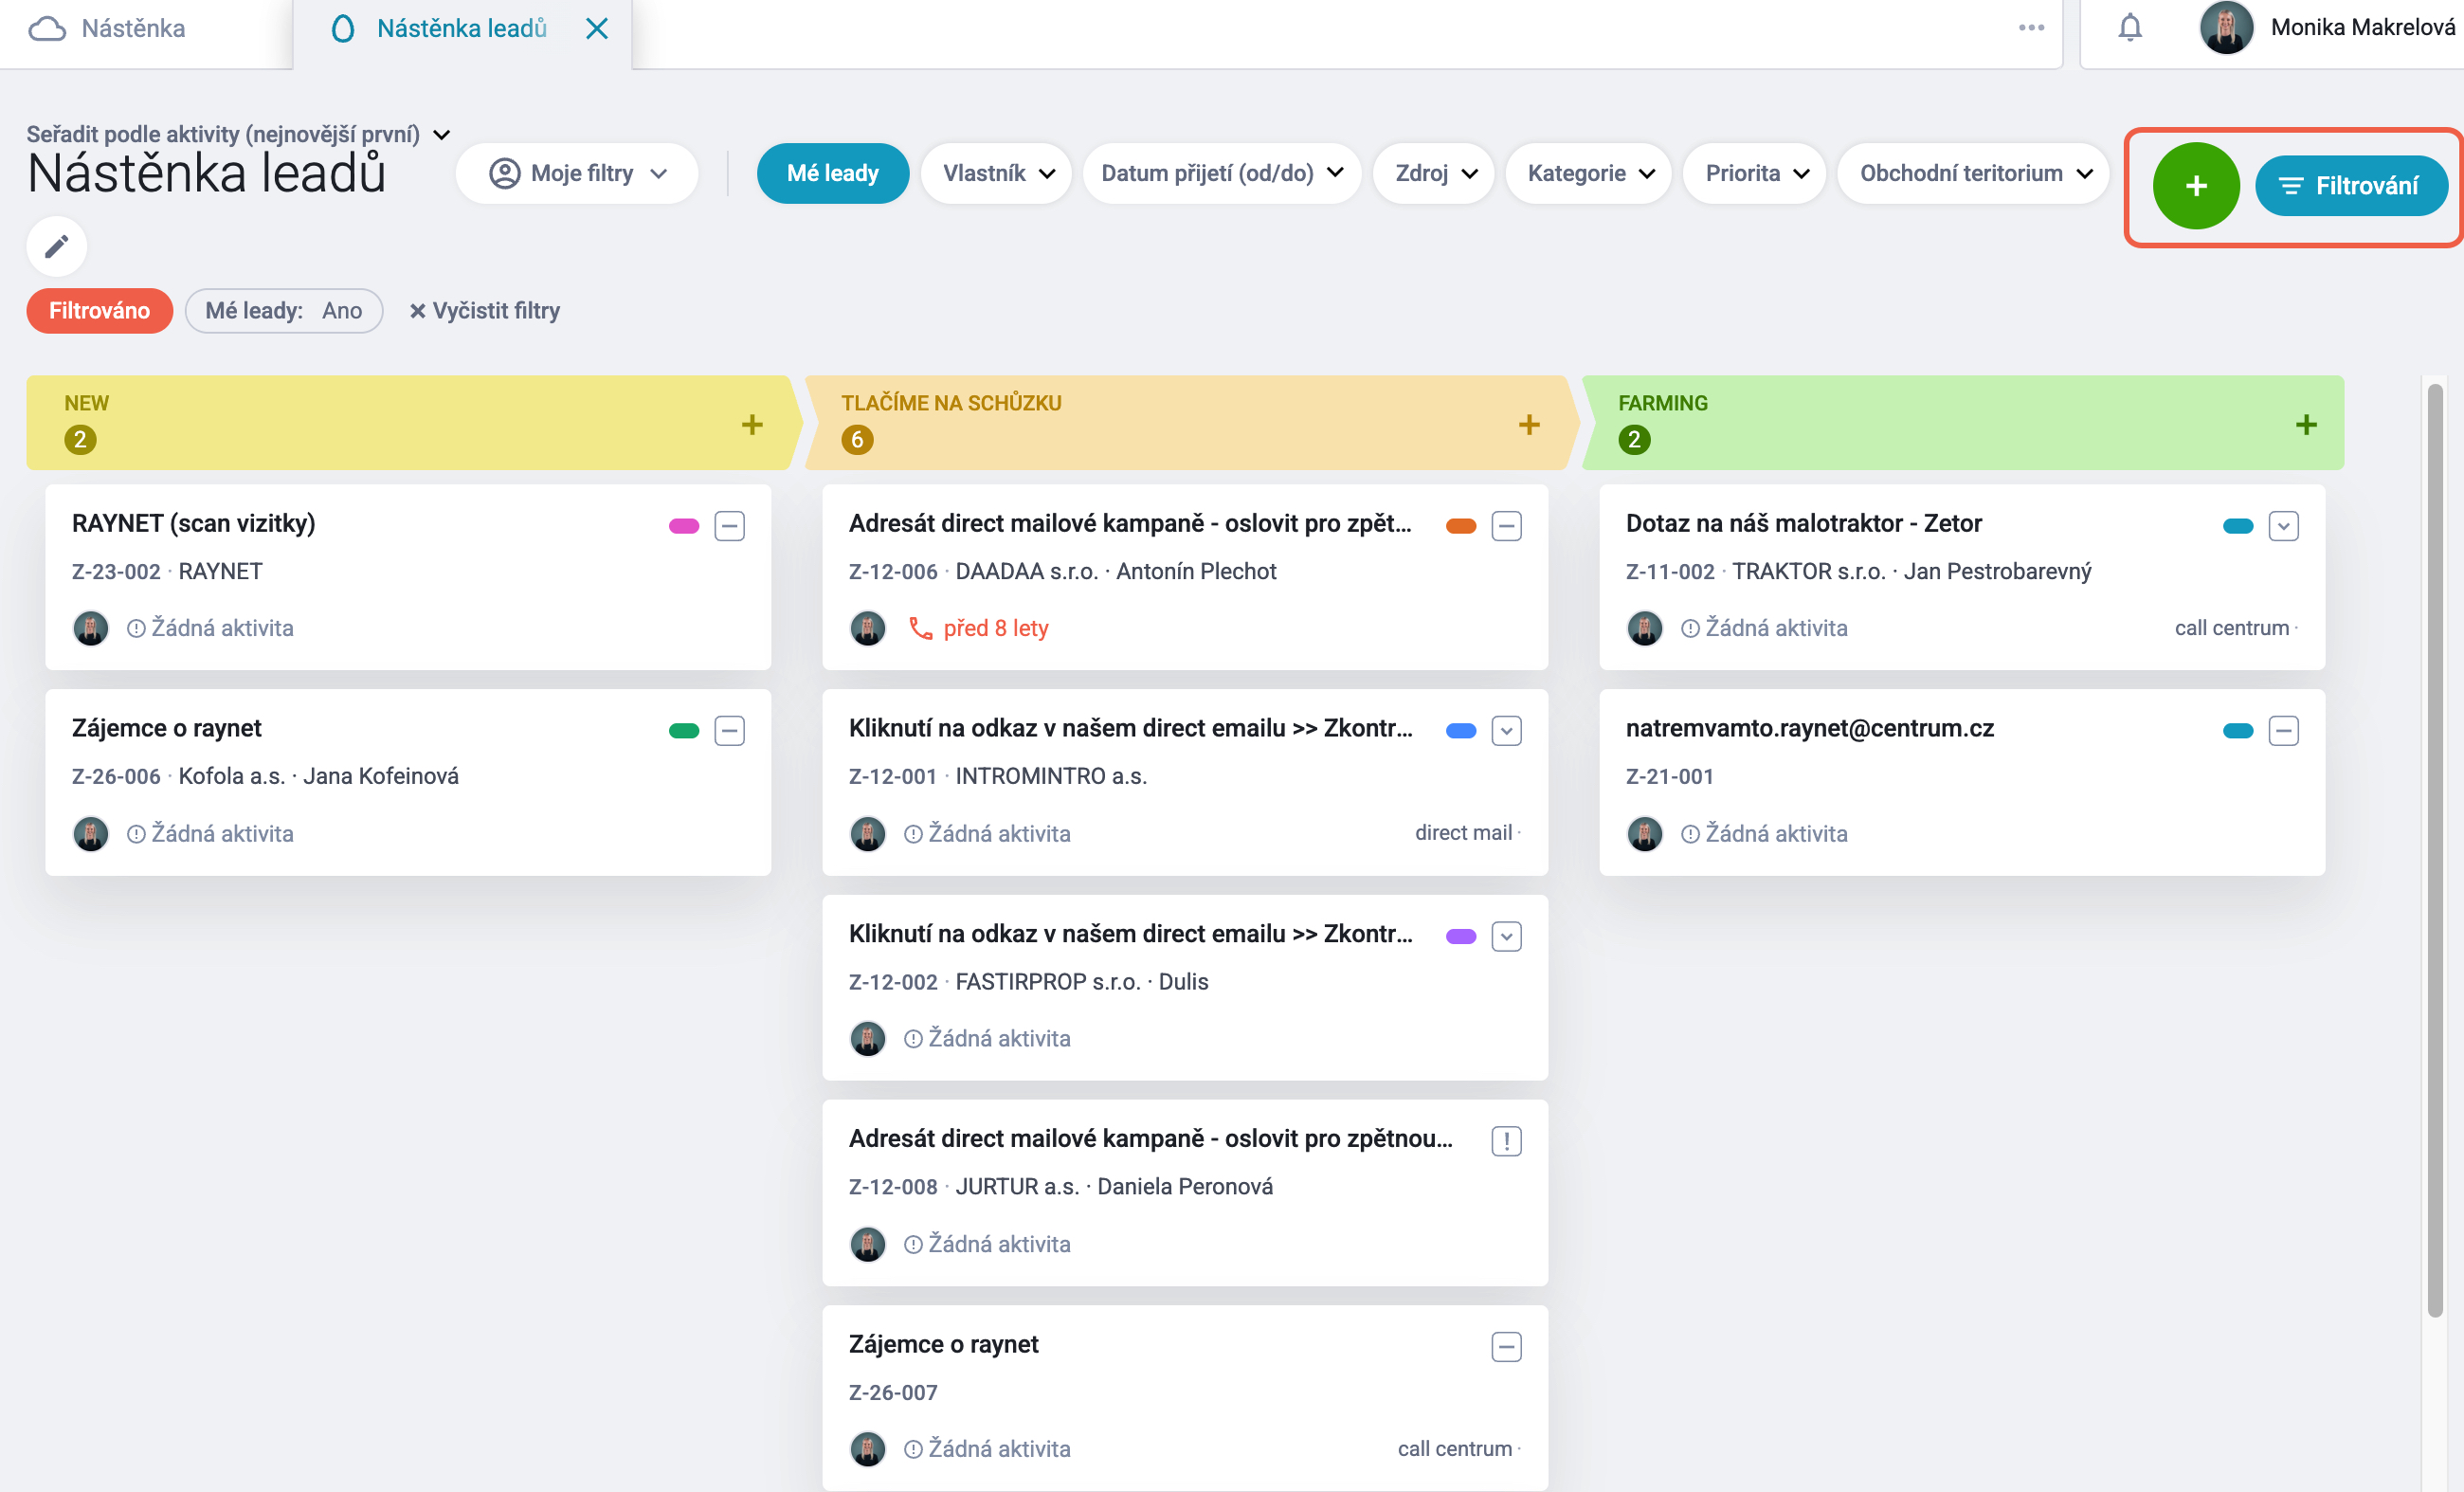Click Vyčistit filtry to clear filters

click(x=485, y=311)
